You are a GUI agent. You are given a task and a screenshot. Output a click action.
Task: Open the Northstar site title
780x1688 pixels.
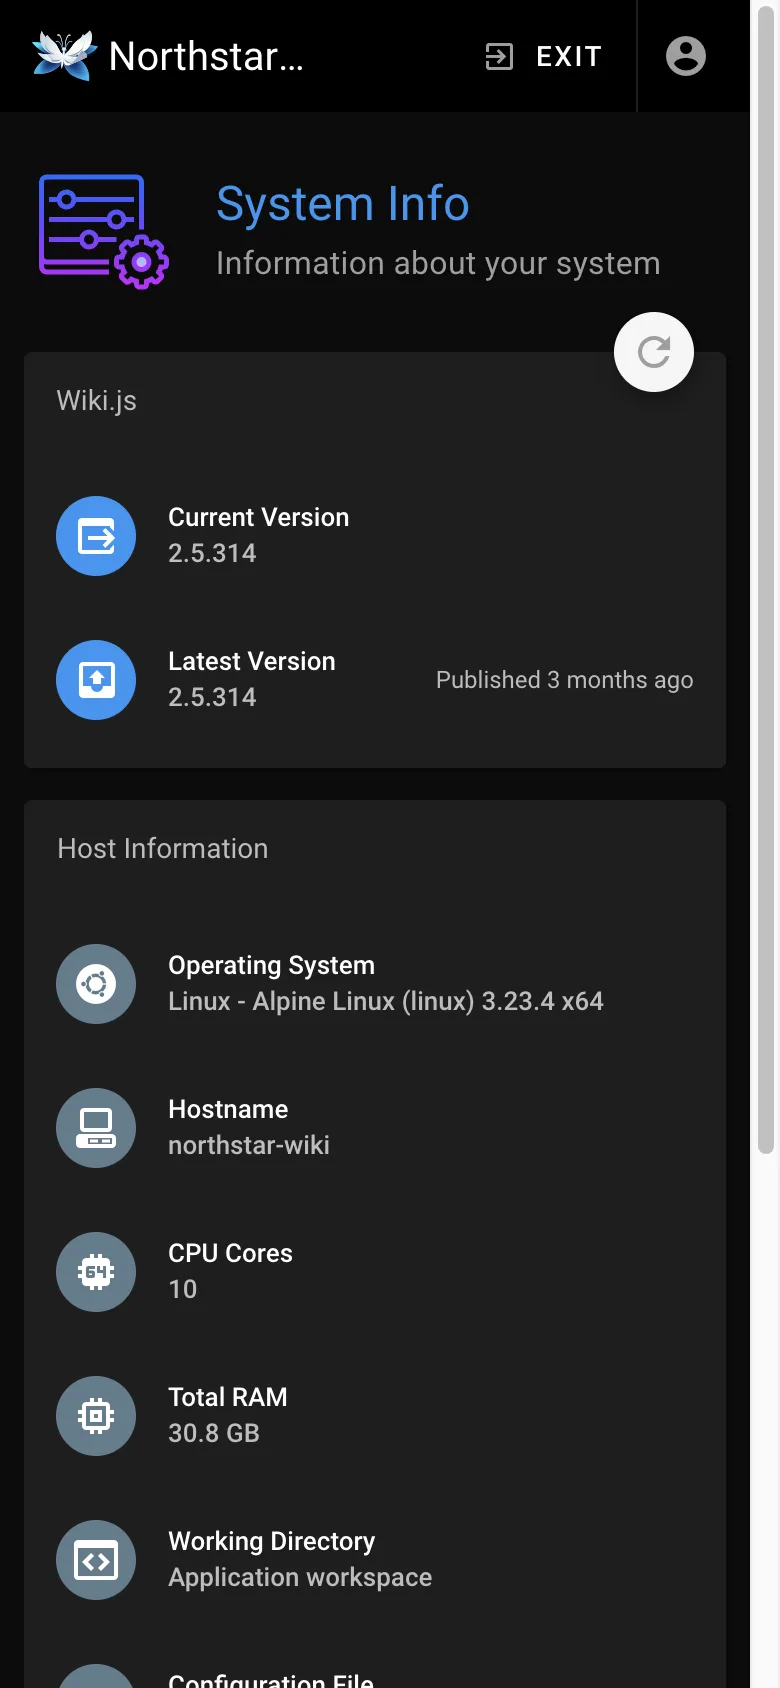tap(206, 56)
